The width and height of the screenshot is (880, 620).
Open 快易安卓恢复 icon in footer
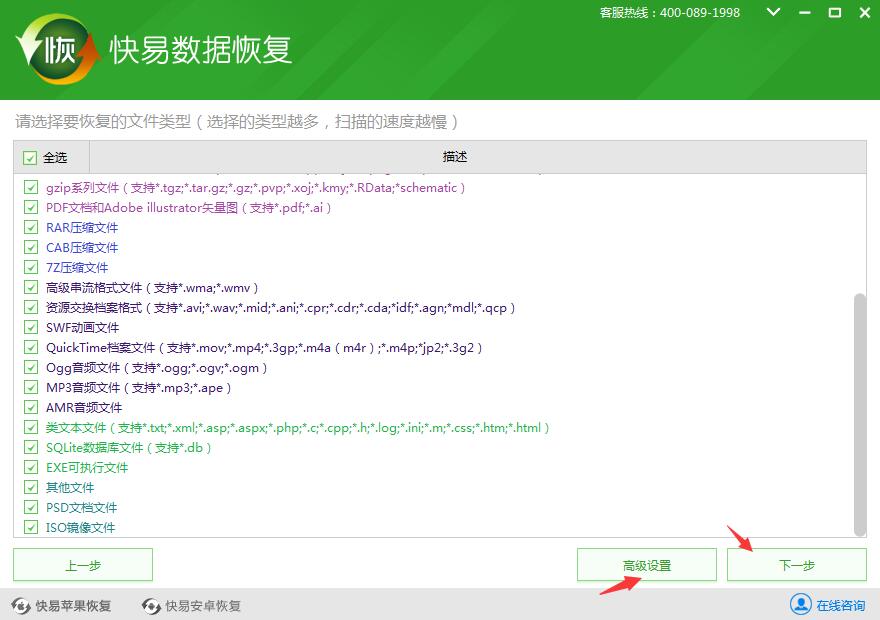pyautogui.click(x=151, y=606)
